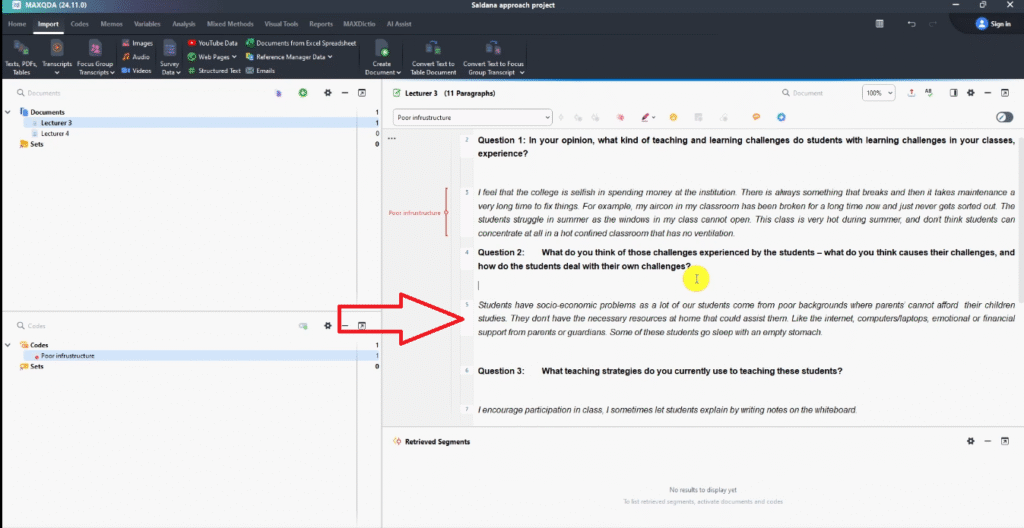Viewport: 1024px width, 528px height.
Task: Toggle sidebar display in Document Browser
Action: tap(953, 93)
